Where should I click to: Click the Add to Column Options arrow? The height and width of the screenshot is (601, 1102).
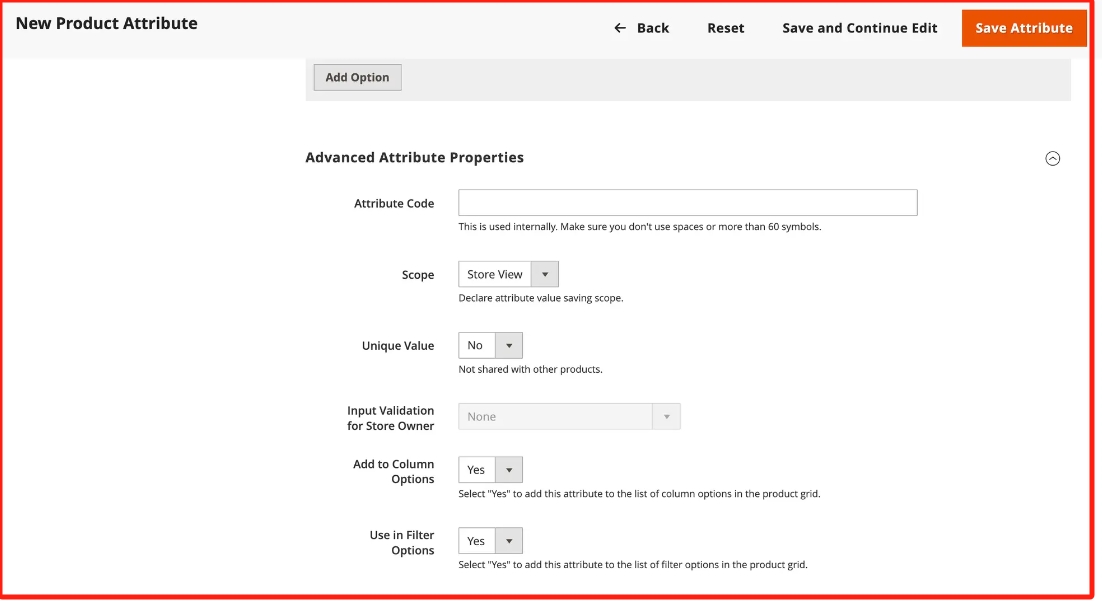pos(509,470)
